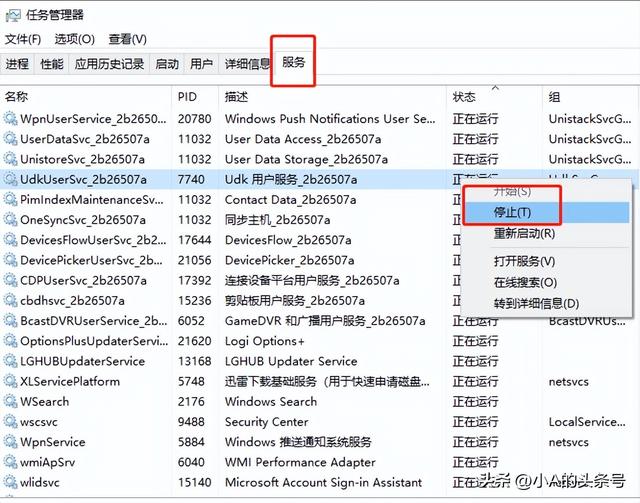Click the gear icon beside DevicePickerUserSvc
640x503 pixels.
click(11, 260)
